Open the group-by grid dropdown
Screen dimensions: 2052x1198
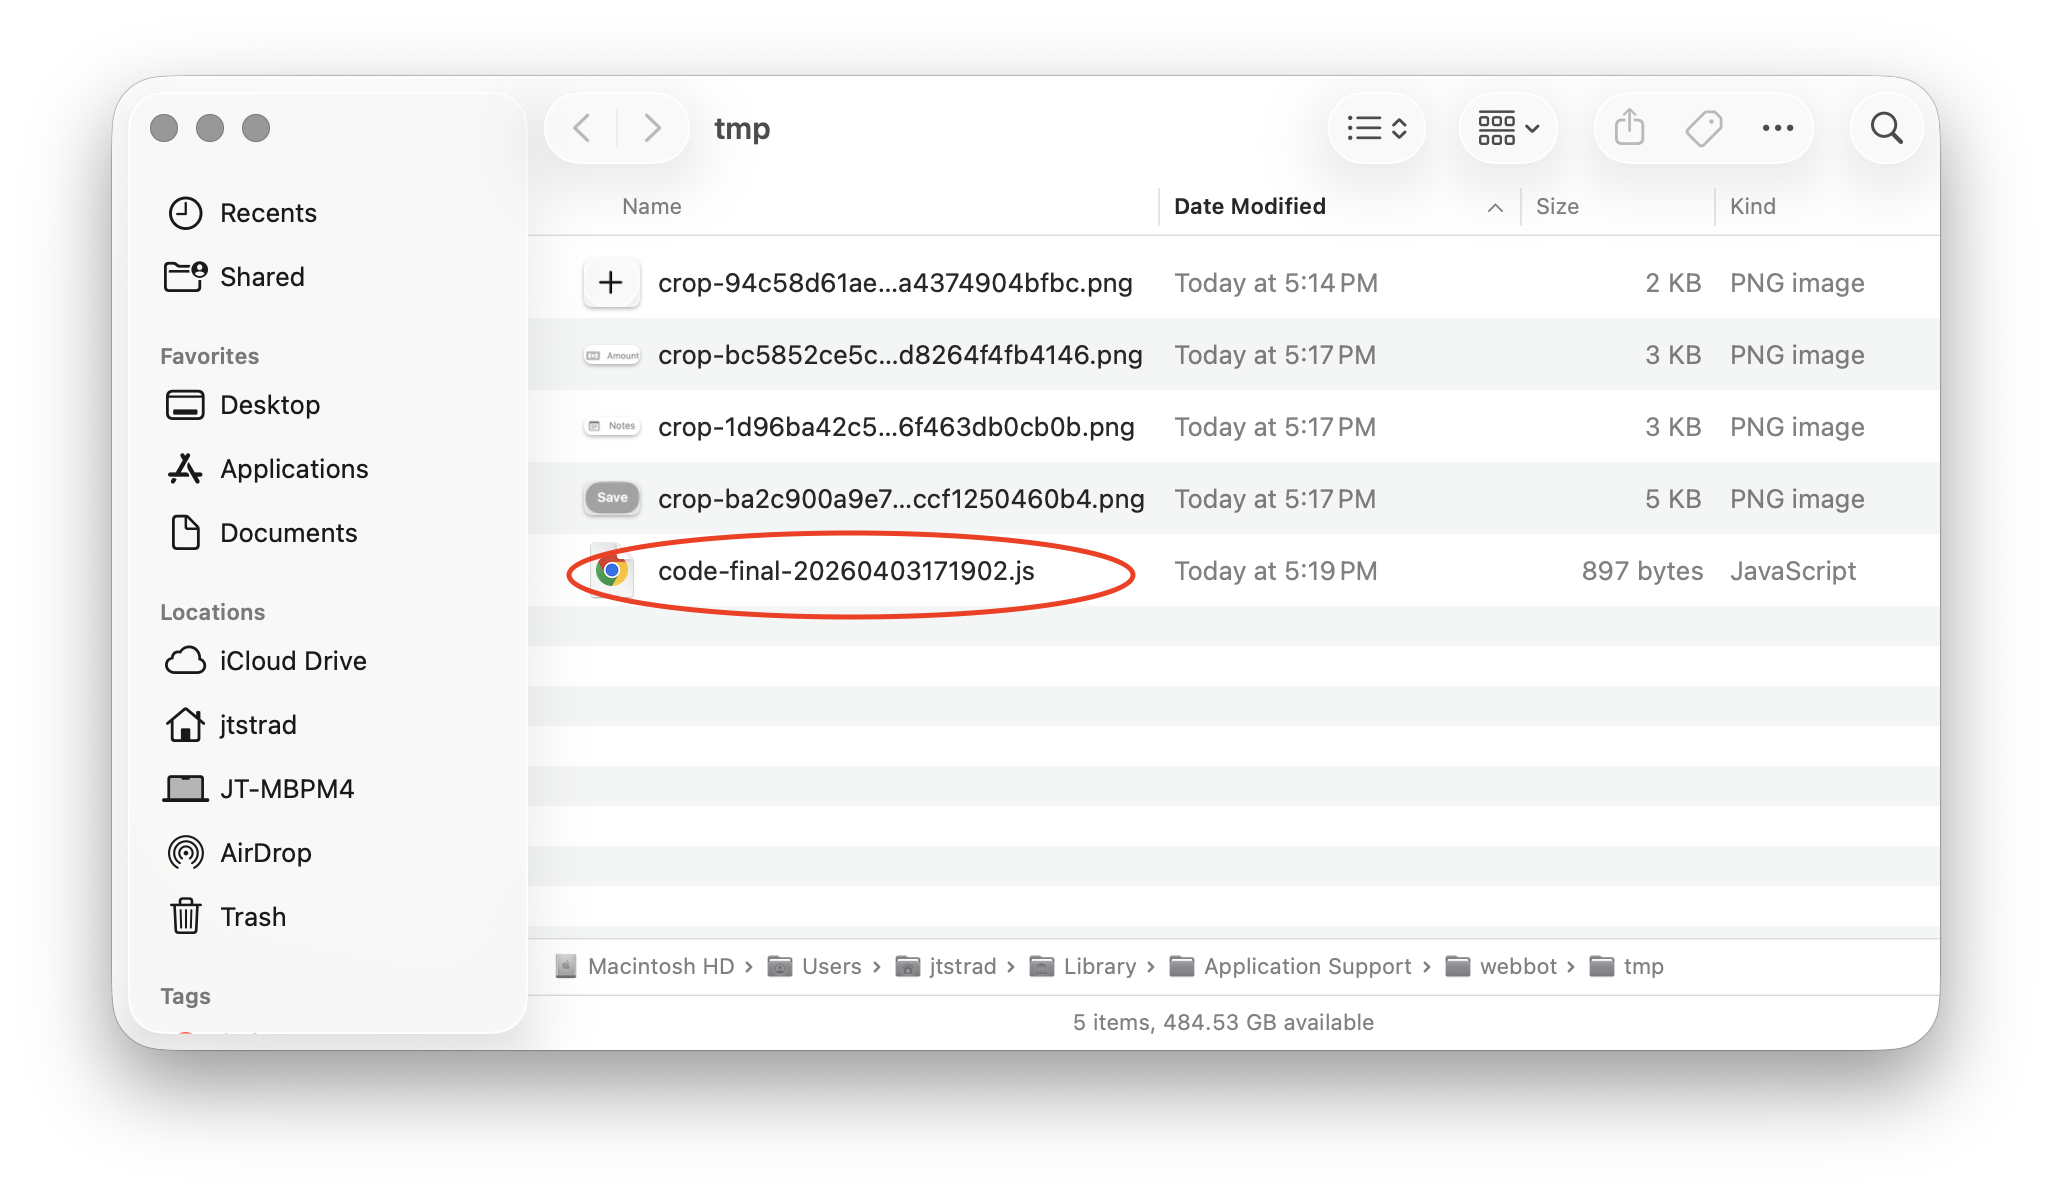tap(1508, 128)
